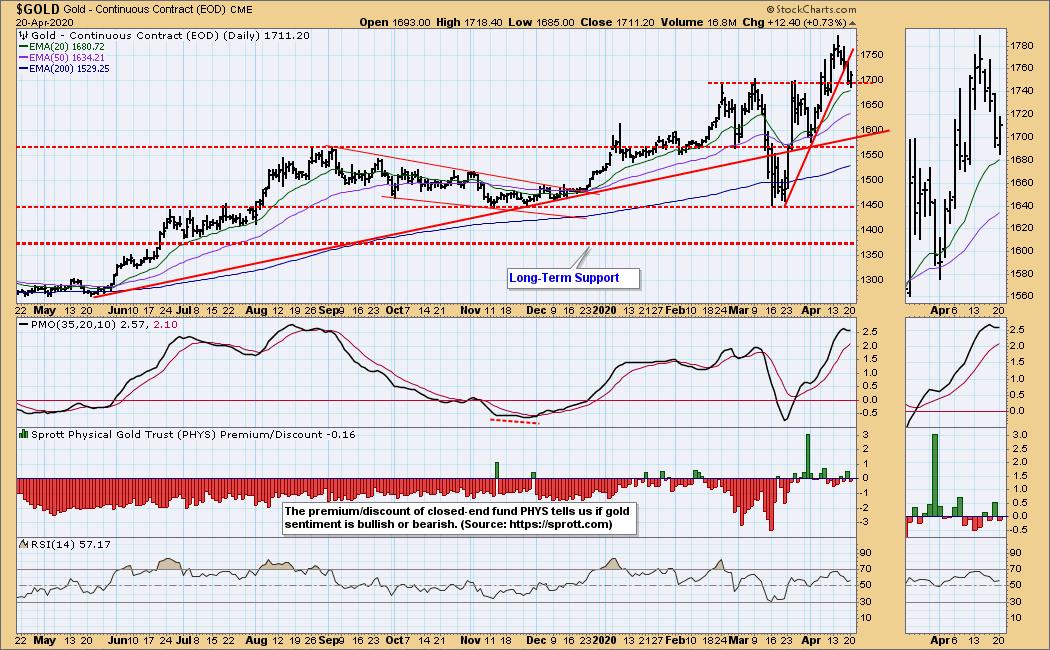Click the EMA(50) 1634.21 legend text

[x=66, y=58]
